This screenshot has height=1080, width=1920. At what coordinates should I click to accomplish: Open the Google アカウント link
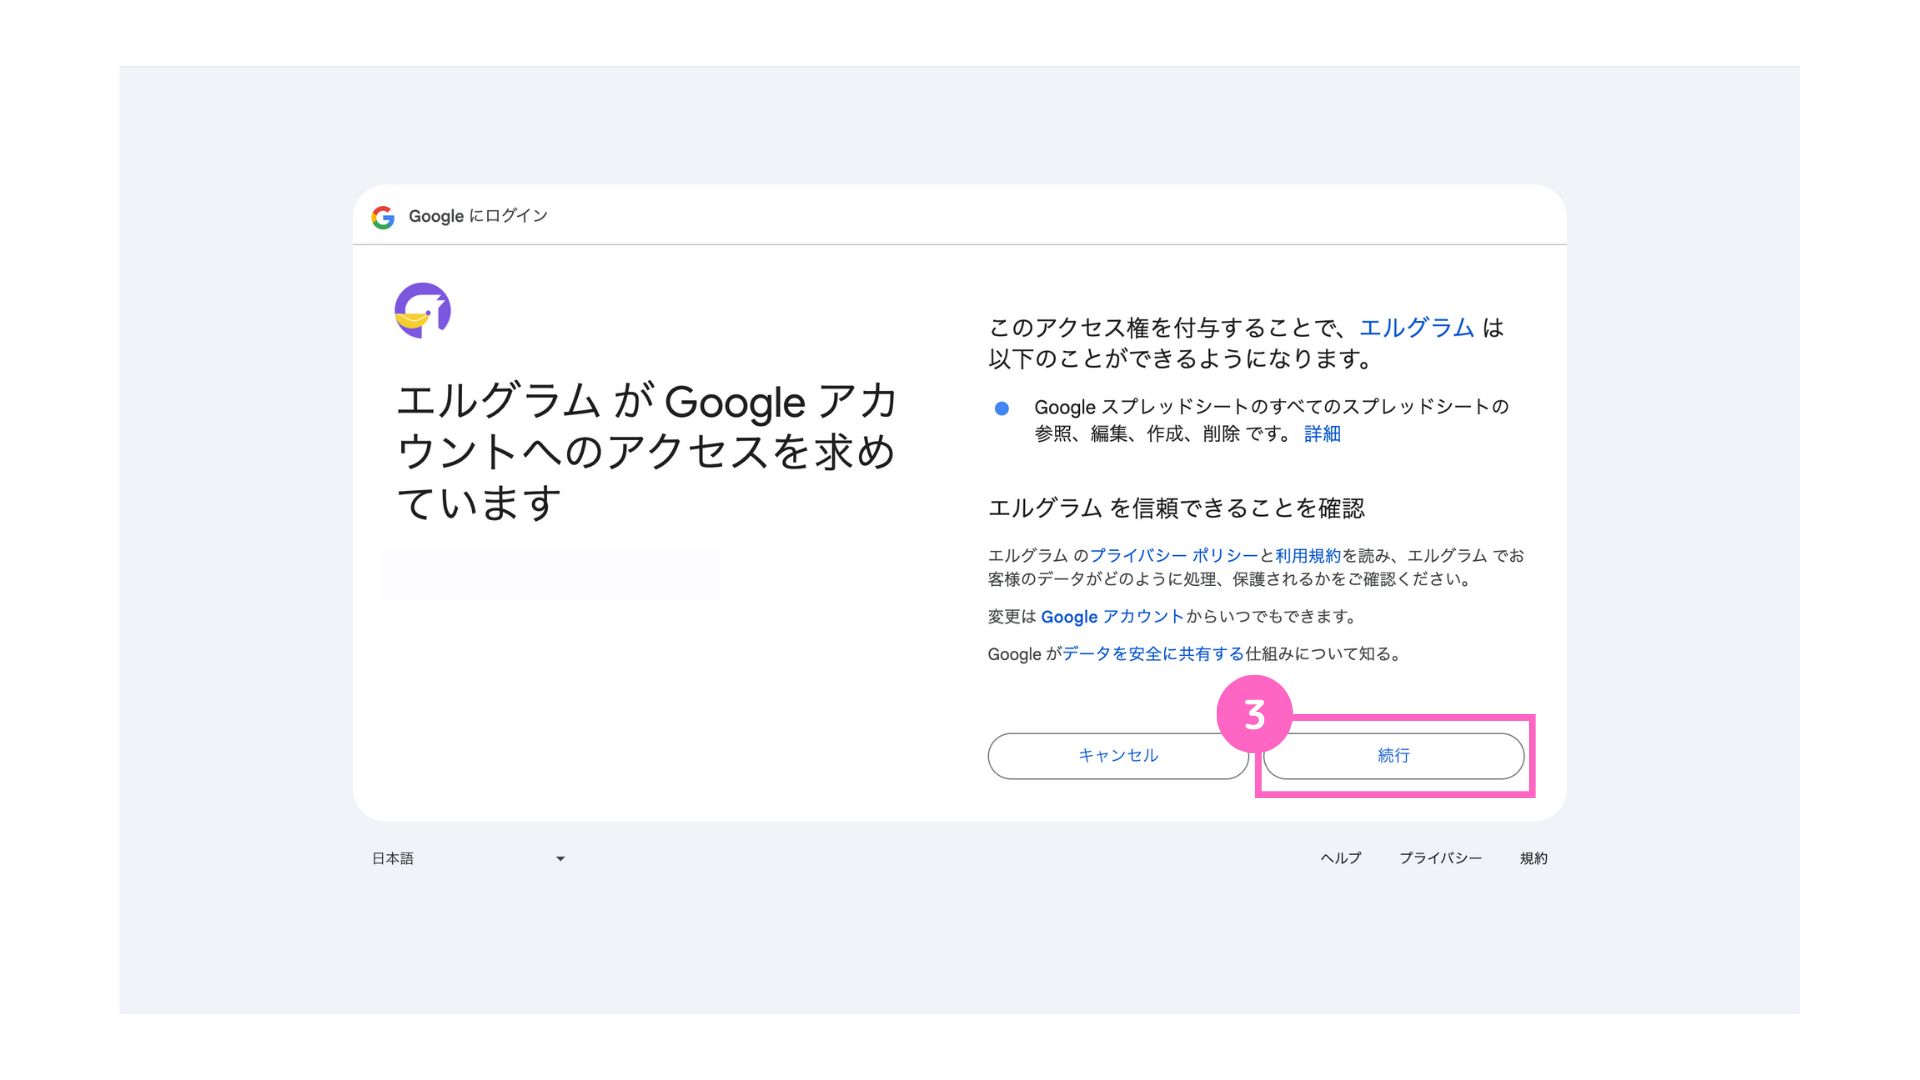(1112, 617)
